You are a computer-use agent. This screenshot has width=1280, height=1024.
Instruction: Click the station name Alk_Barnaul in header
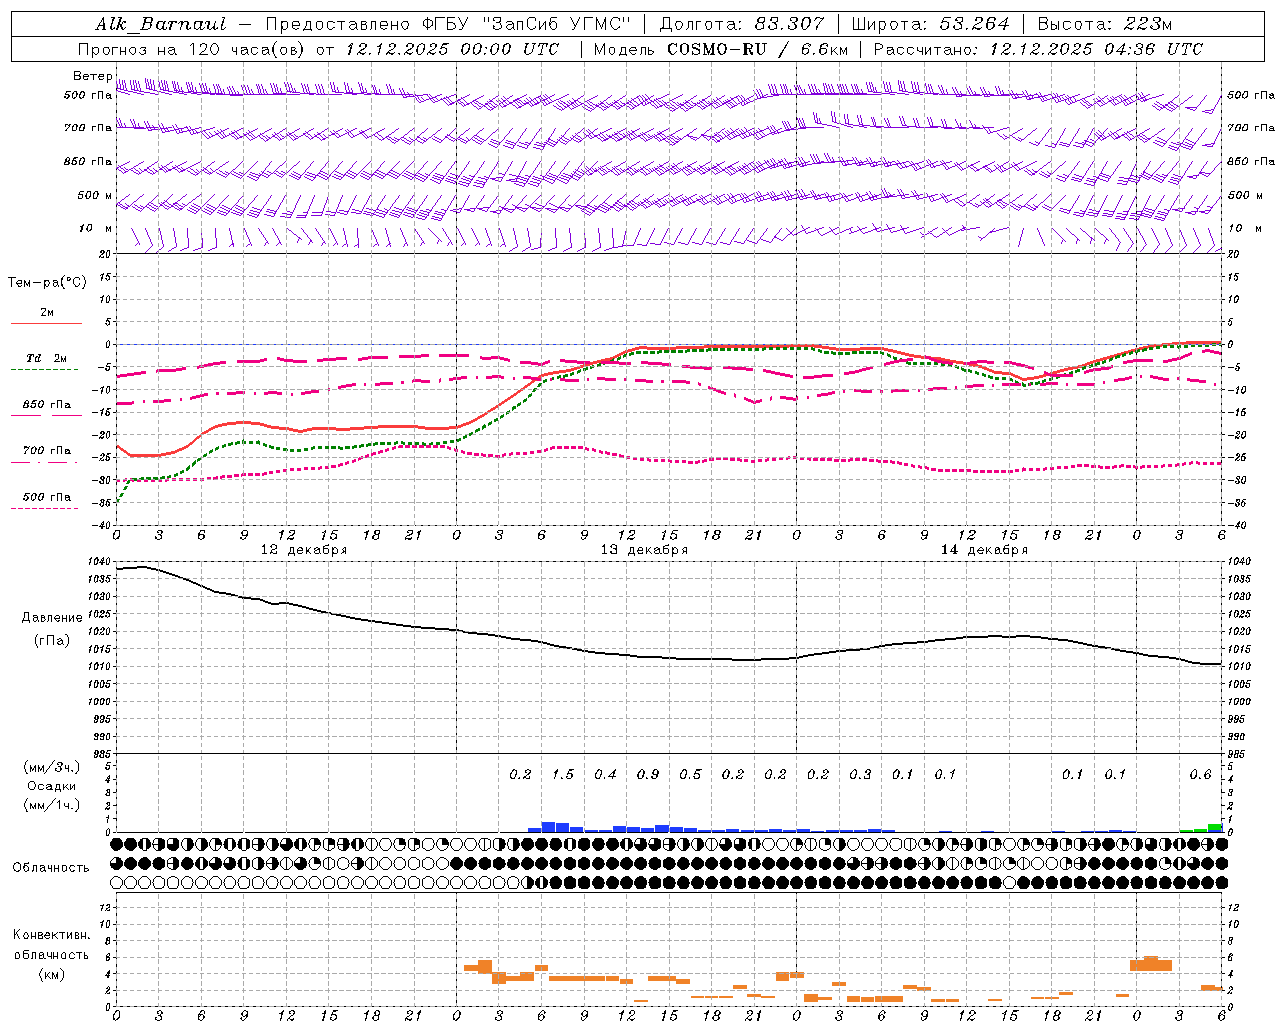pos(161,24)
